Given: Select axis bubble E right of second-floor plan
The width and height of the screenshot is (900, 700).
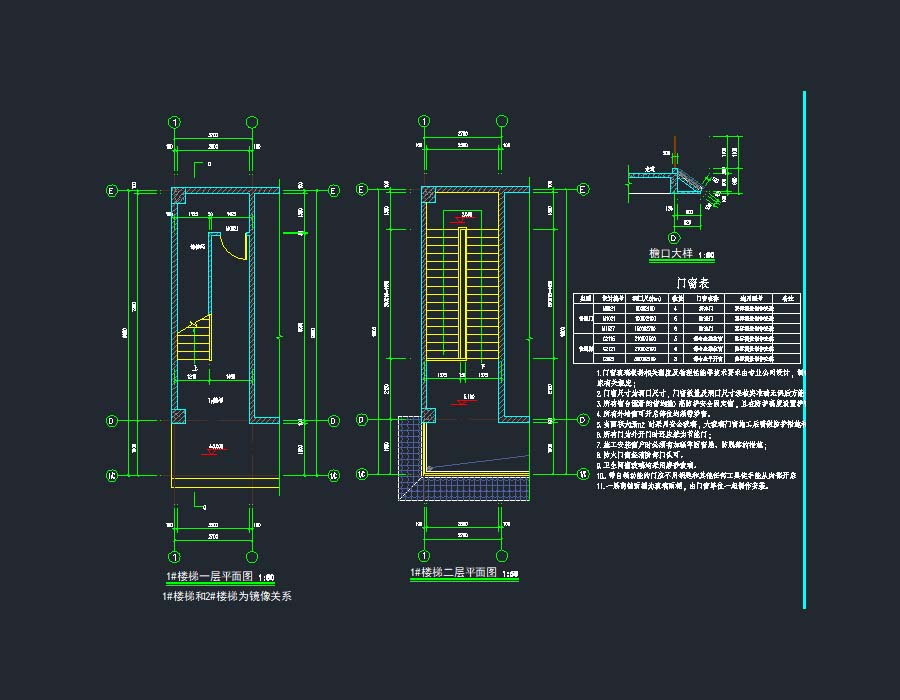Looking at the screenshot, I should [x=583, y=189].
